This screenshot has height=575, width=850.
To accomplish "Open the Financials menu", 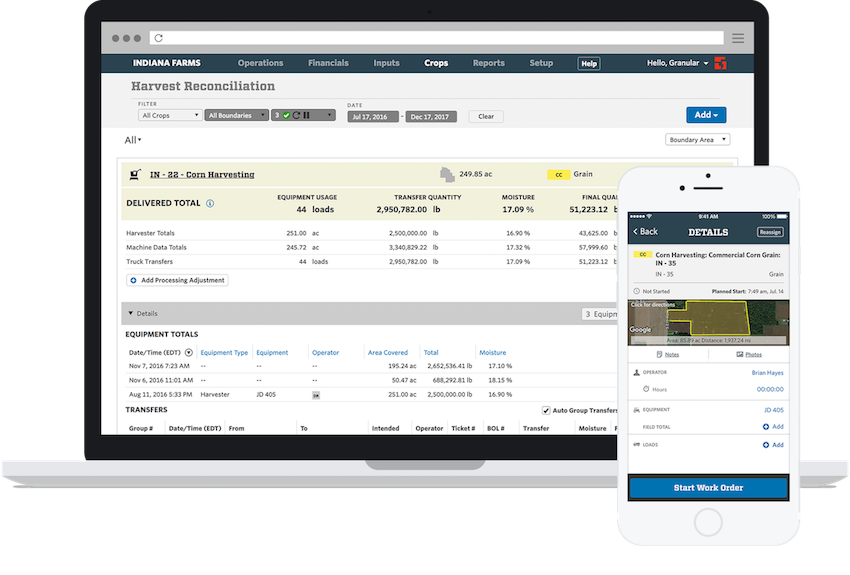I will click(x=328, y=63).
